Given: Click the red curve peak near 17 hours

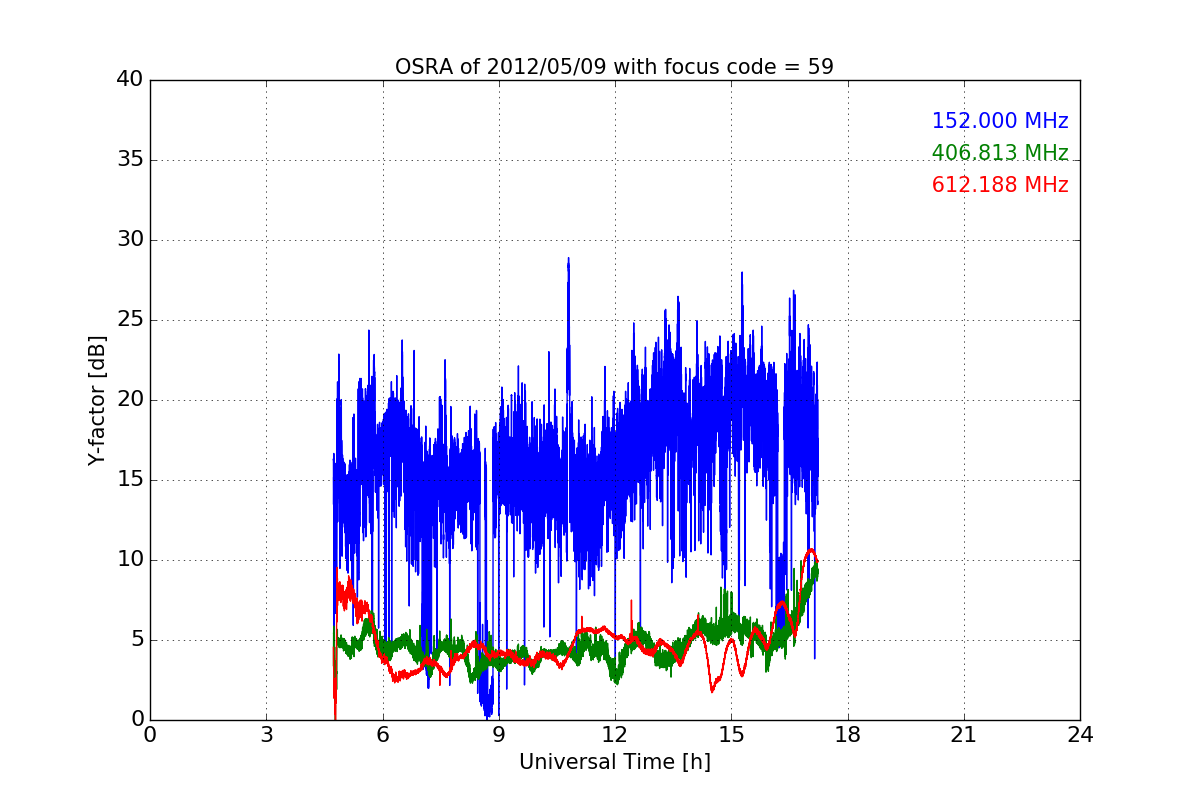Looking at the screenshot, I should (x=811, y=550).
